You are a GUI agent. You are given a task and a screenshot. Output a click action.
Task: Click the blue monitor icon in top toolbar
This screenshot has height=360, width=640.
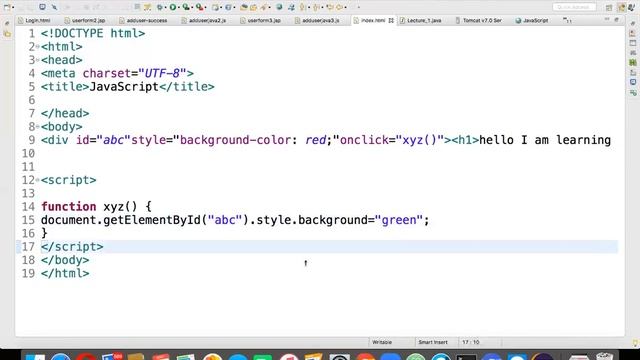click(42, 7)
